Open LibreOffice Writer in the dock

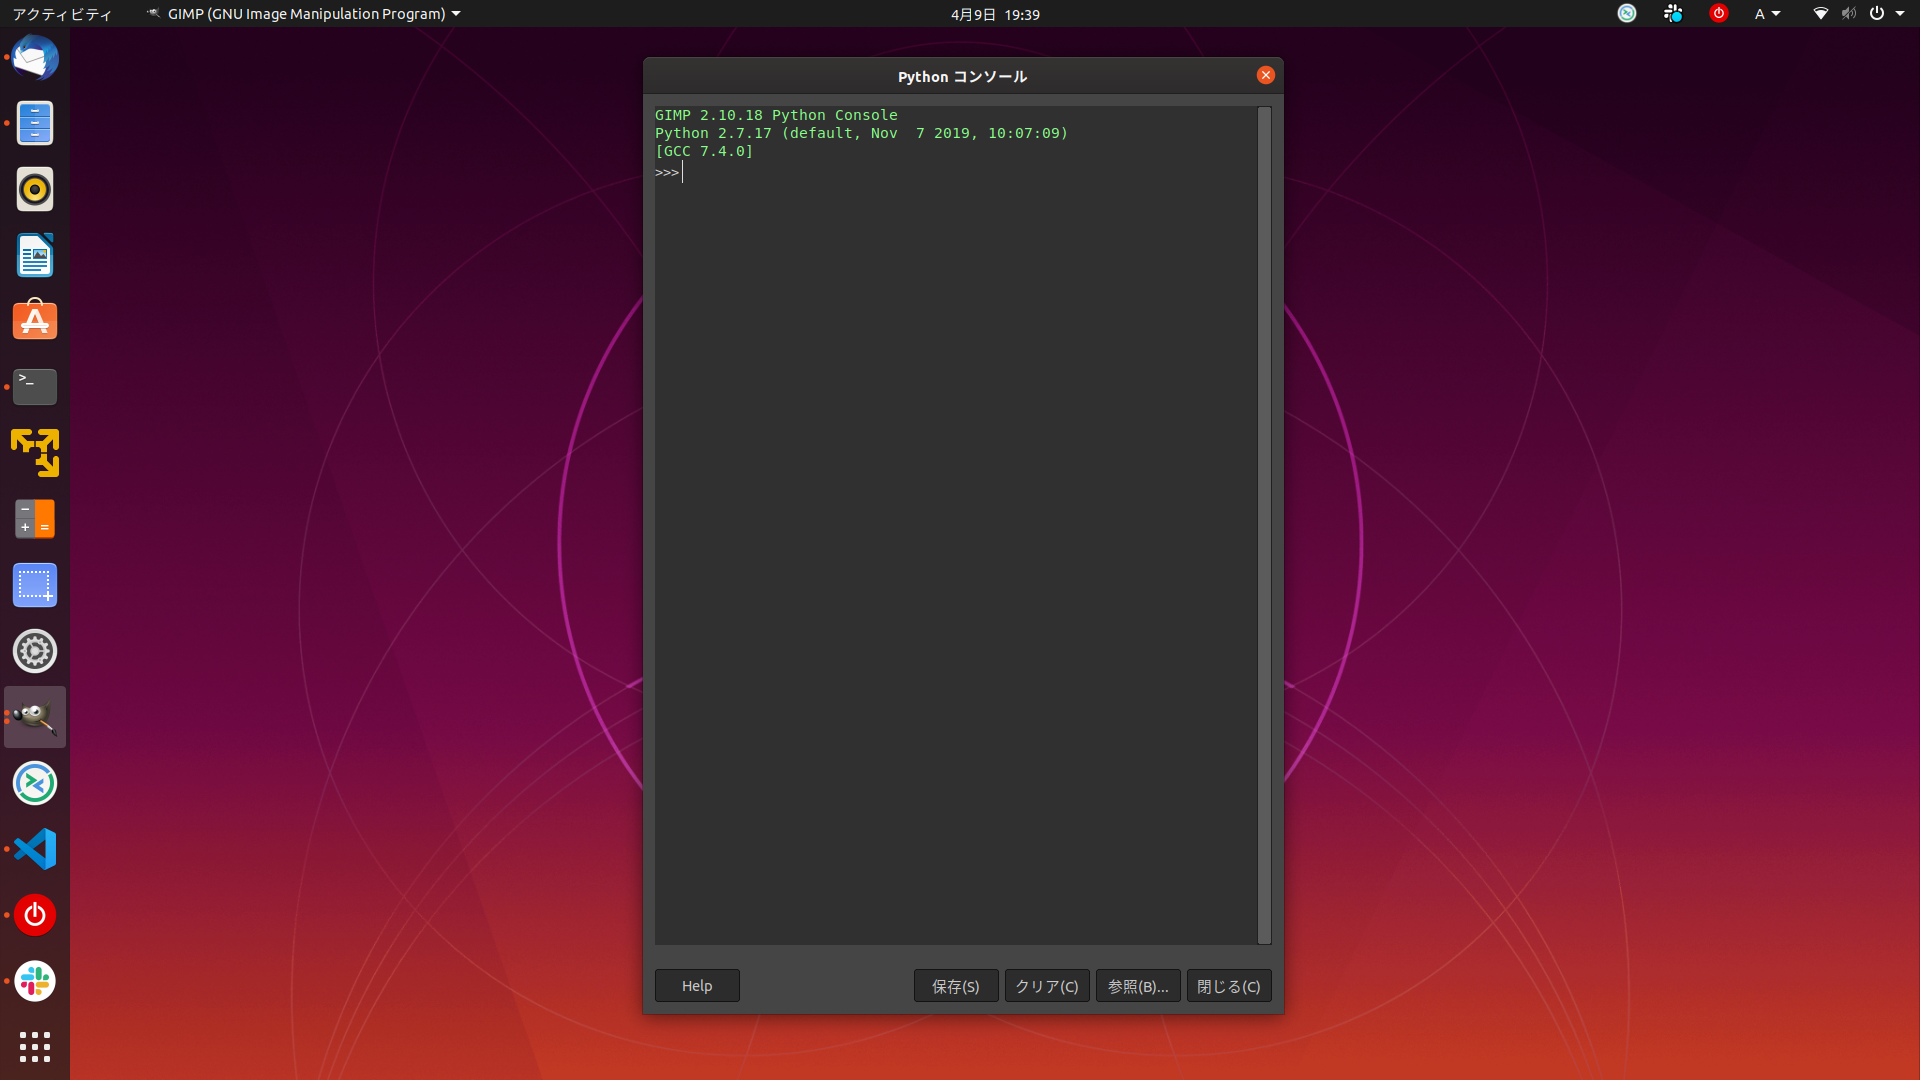[35, 255]
